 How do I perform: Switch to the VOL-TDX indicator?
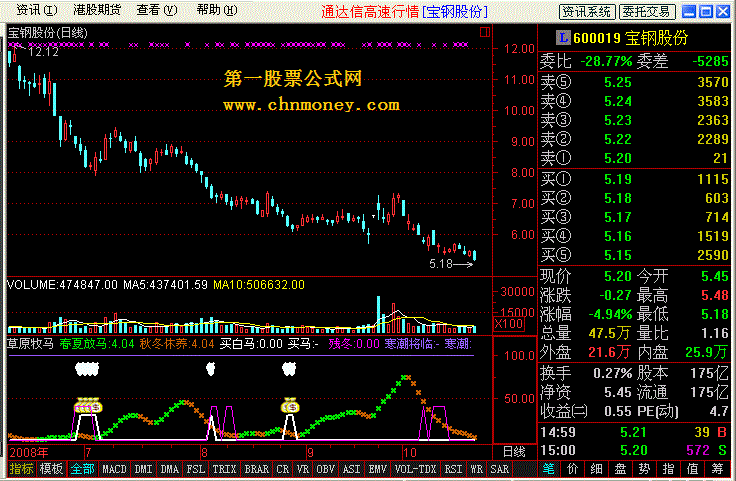point(415,469)
